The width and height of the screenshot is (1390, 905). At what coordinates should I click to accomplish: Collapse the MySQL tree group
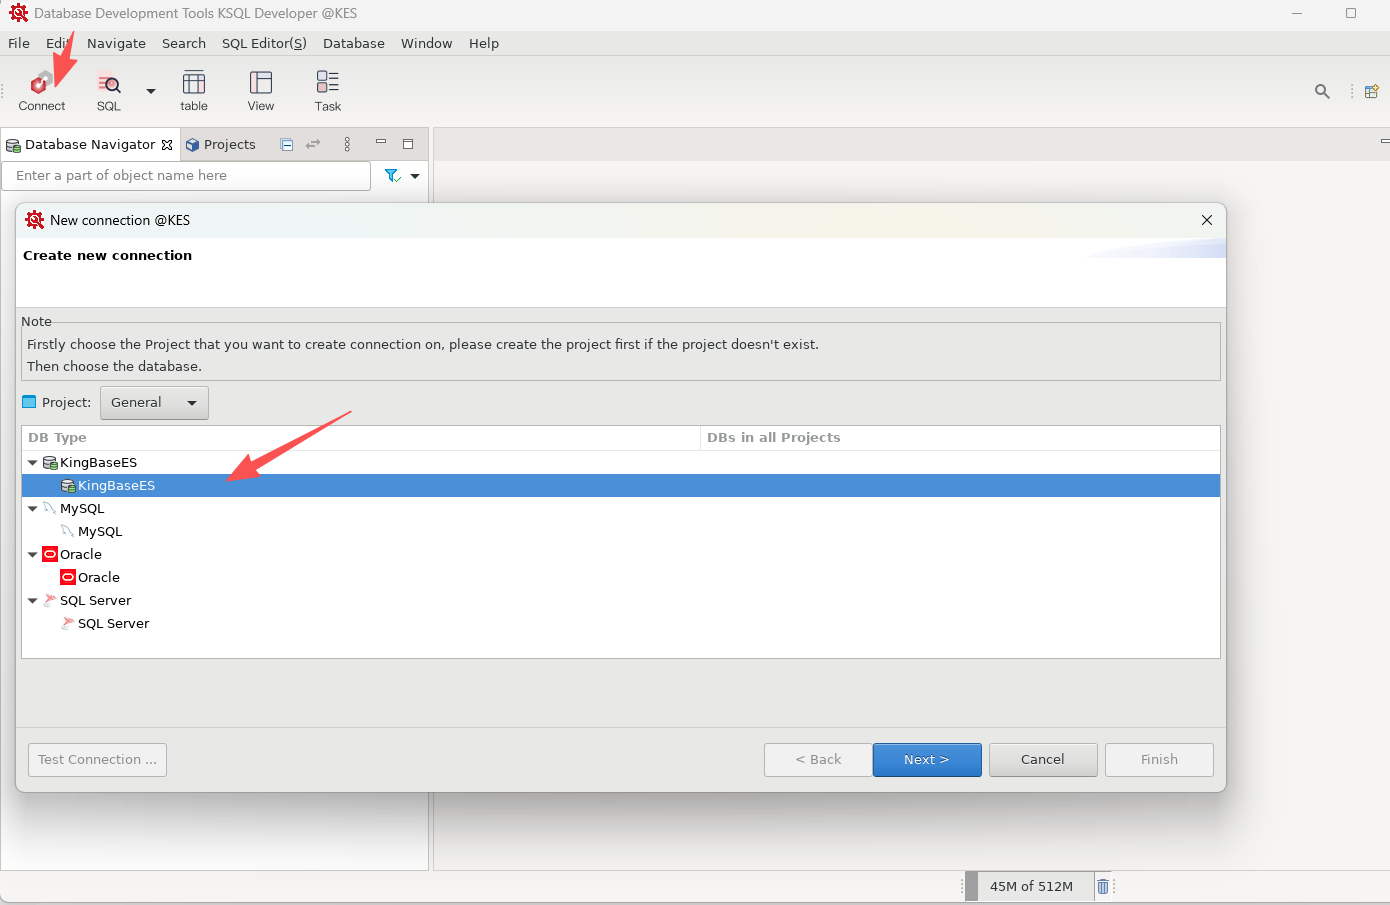point(33,509)
